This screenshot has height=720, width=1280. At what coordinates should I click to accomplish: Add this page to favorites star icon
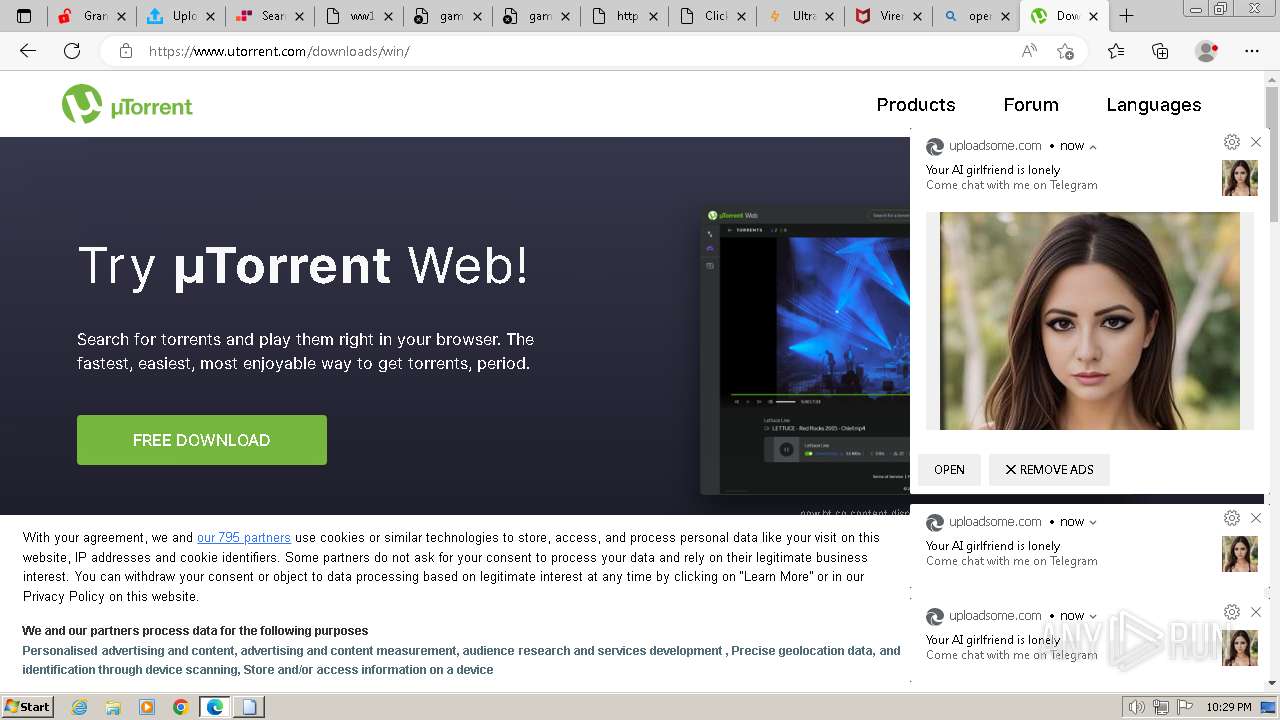1065,51
